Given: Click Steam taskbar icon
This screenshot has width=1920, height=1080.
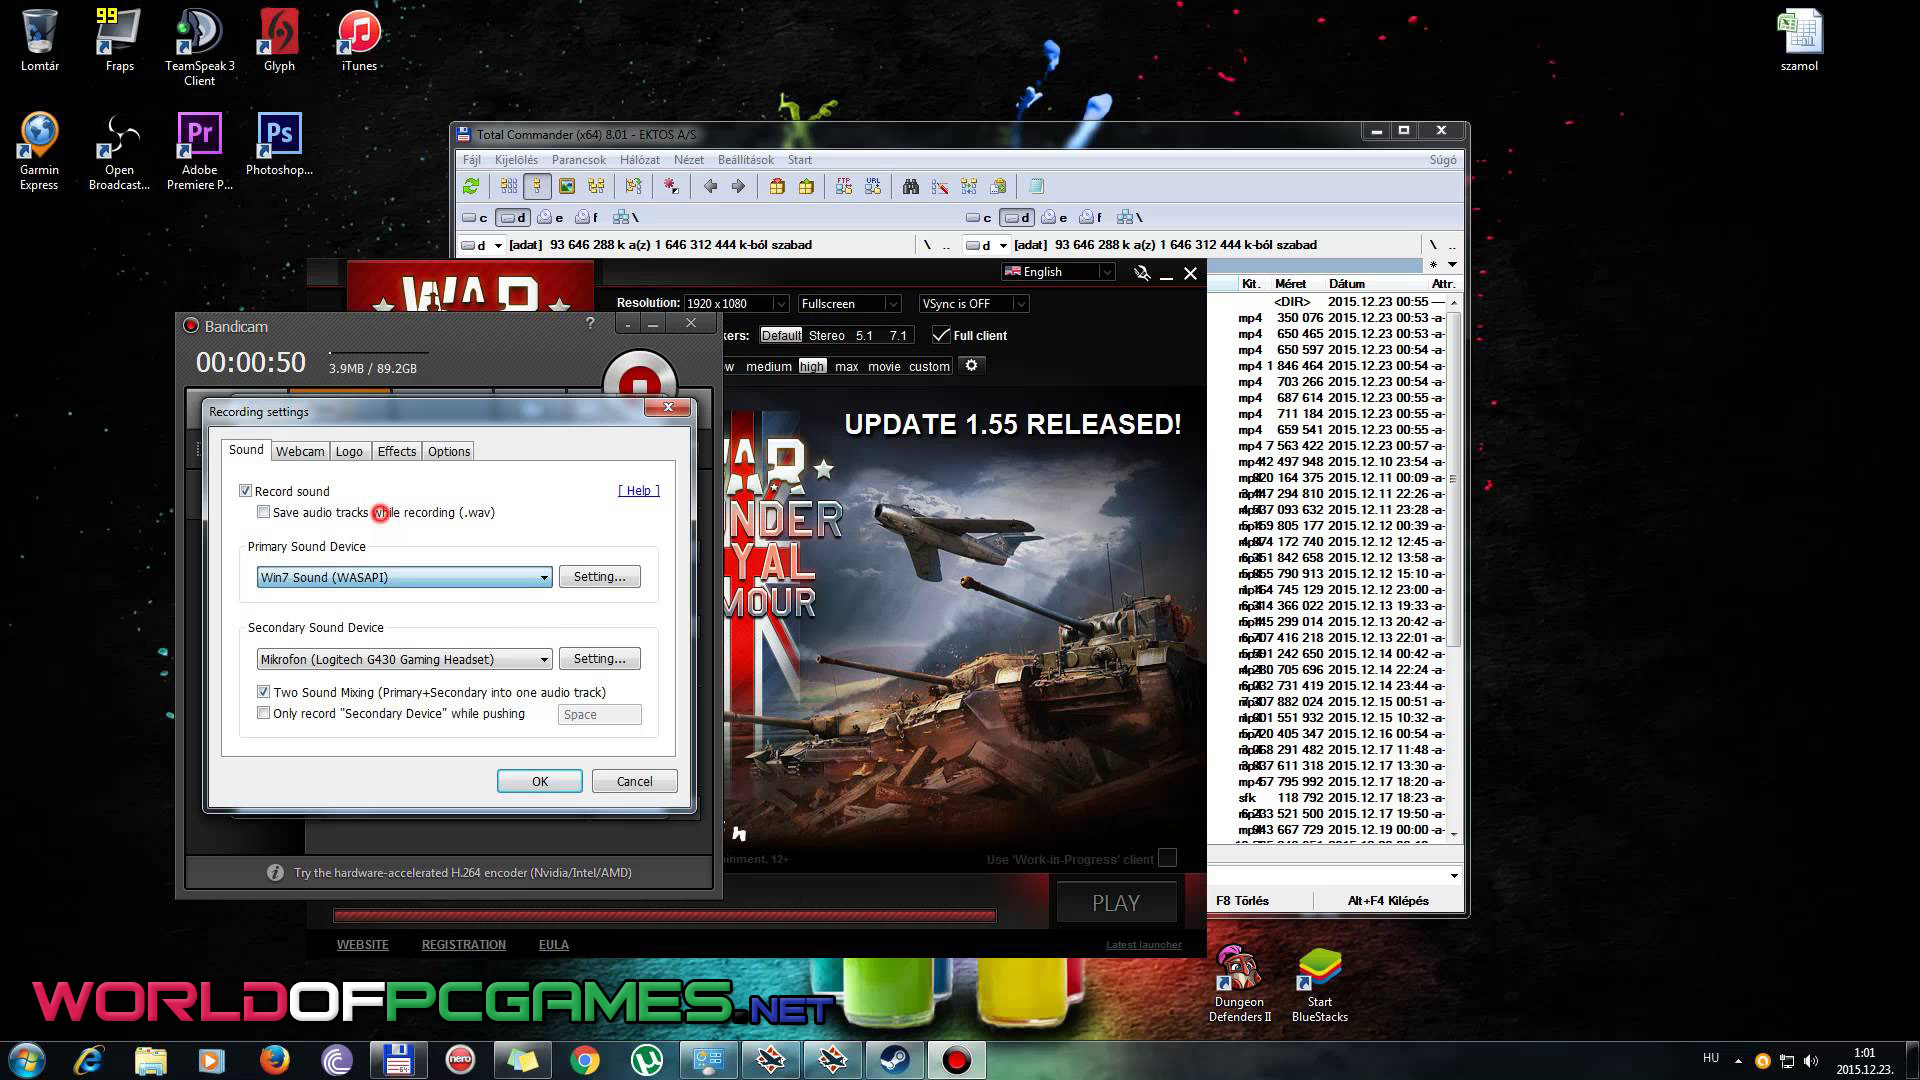Looking at the screenshot, I should (894, 1059).
